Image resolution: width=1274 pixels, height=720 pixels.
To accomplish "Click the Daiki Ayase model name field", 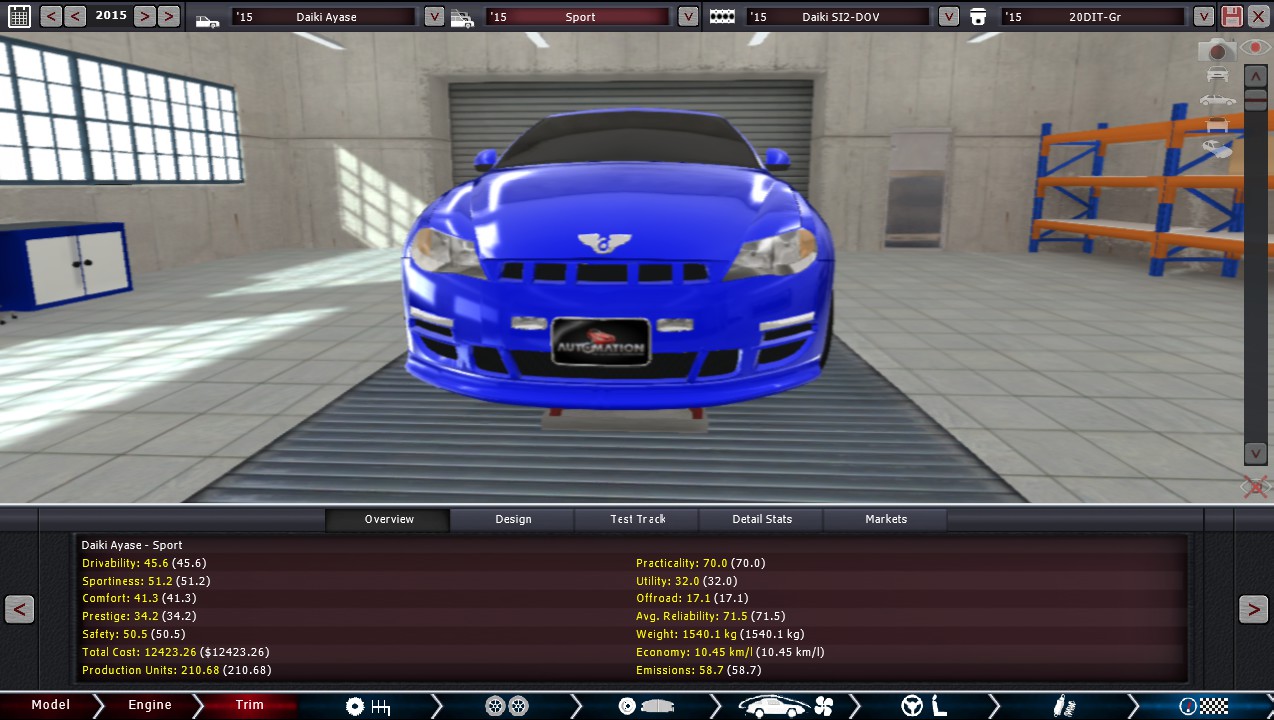I will [323, 17].
